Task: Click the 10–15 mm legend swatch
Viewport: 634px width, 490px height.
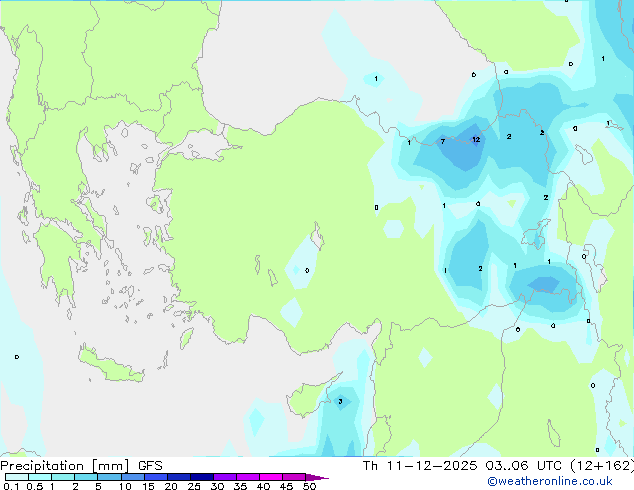Action: point(132,477)
